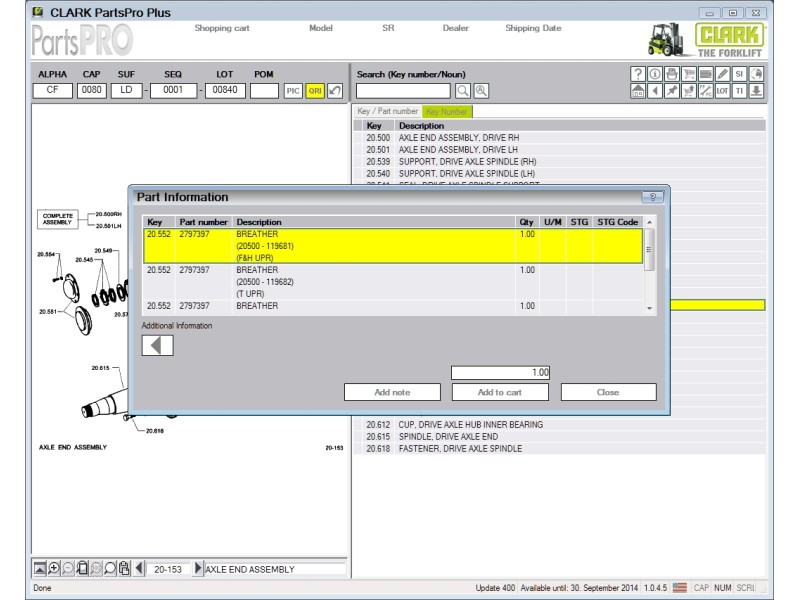This screenshot has height=600, width=800.
Task: Select row 20.500 AXLE END ASSEMBLY, DRIVE RH
Action: coord(559,138)
